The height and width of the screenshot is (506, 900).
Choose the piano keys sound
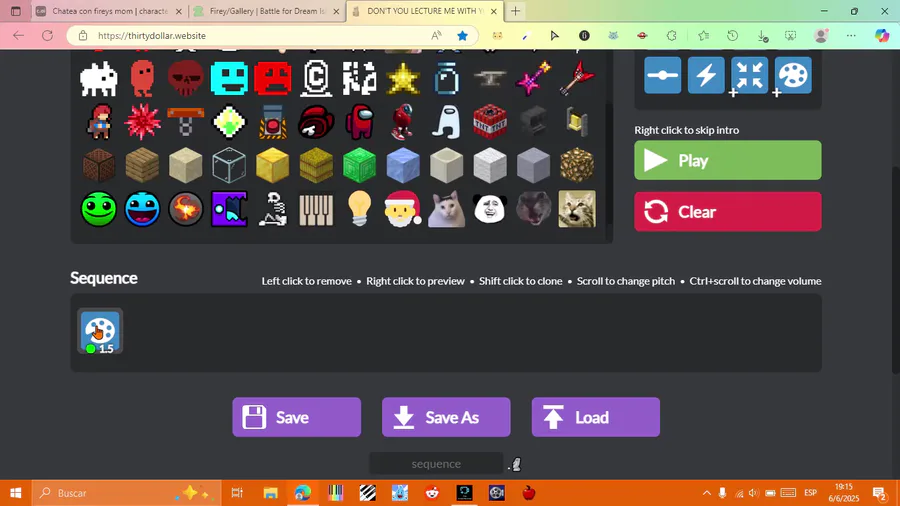(x=316, y=209)
